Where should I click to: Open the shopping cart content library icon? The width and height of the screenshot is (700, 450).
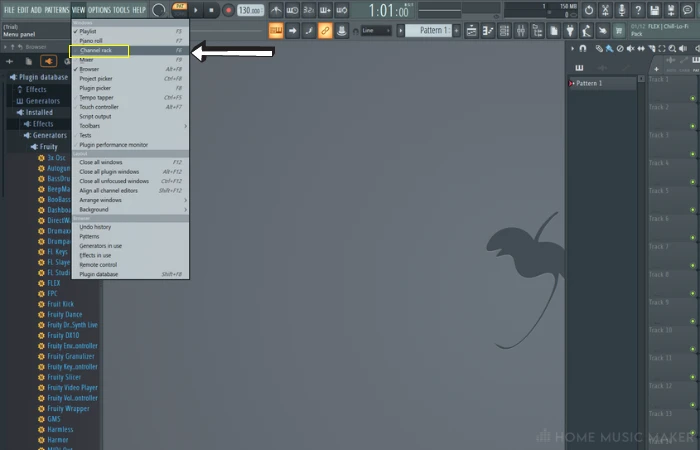point(619,31)
